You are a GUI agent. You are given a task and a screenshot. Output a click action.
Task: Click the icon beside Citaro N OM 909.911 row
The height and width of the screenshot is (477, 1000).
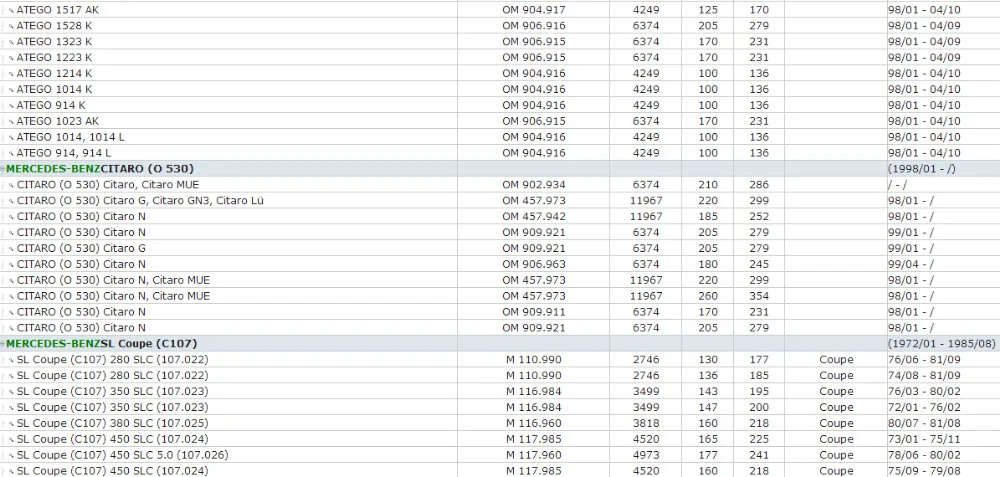pyautogui.click(x=11, y=313)
